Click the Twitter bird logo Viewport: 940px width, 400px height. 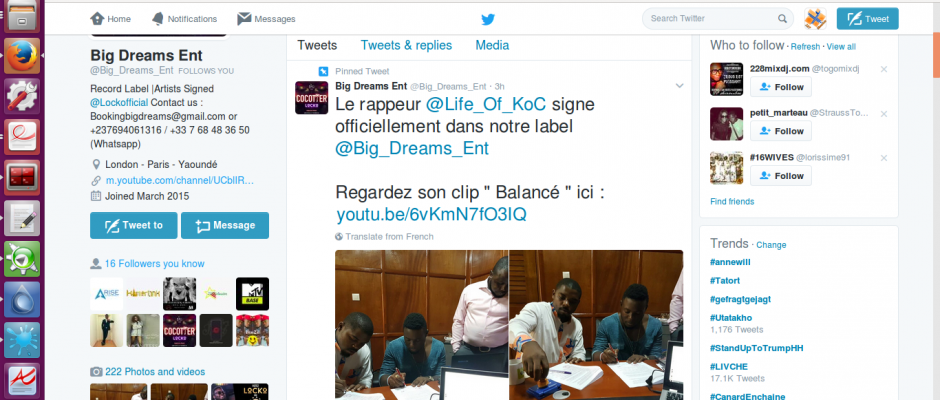click(x=488, y=19)
